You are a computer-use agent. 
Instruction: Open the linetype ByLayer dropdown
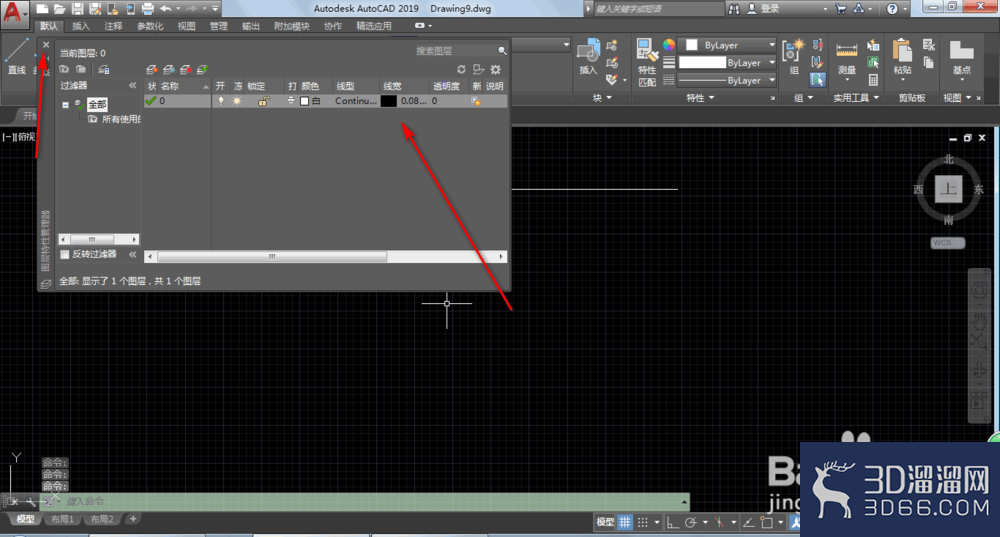[727, 80]
